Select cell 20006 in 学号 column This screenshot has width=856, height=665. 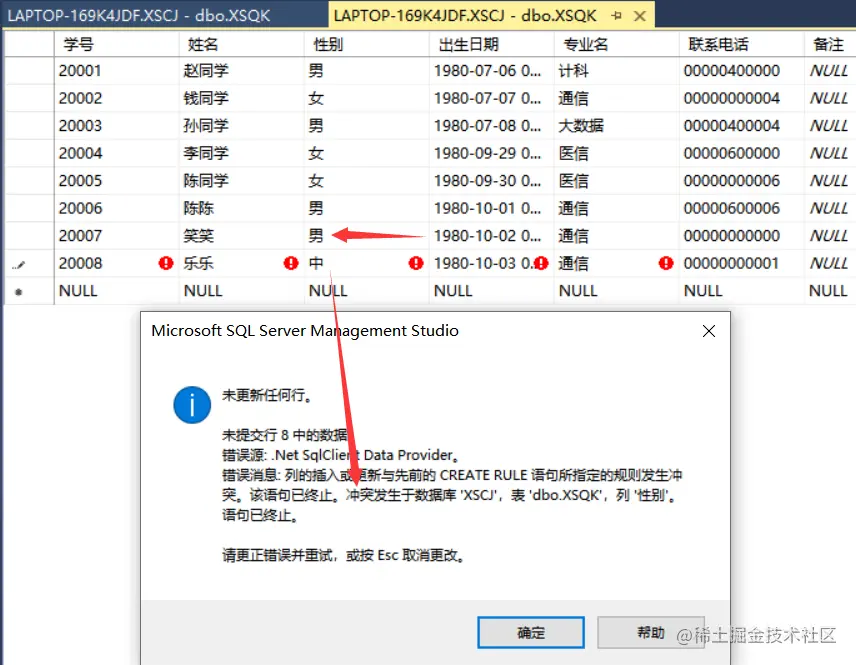coord(117,208)
